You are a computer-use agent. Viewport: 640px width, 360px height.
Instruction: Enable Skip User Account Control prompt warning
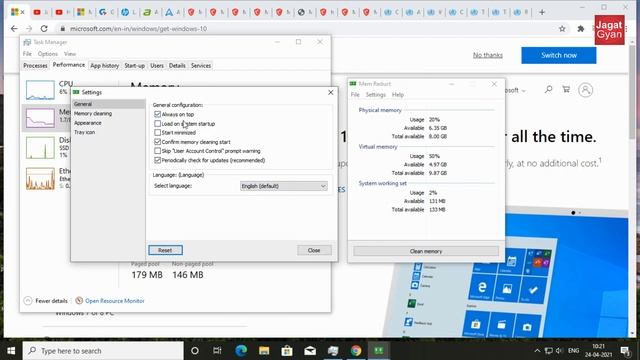click(158, 151)
